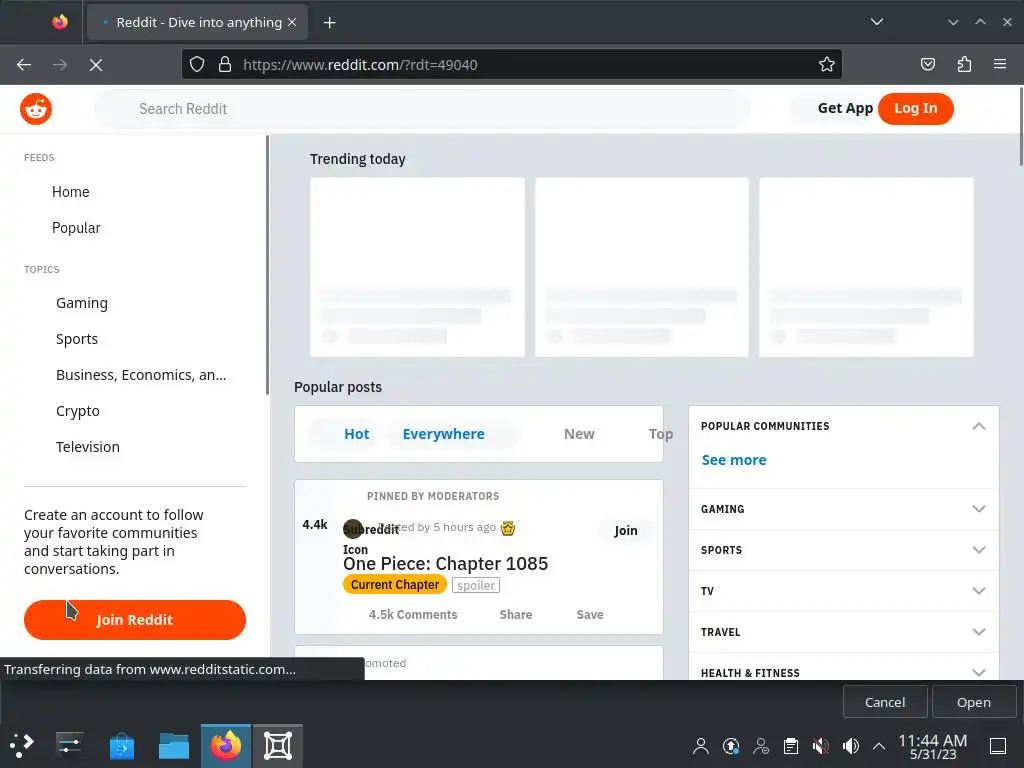Expand hidden system tray icons arrow

point(879,746)
